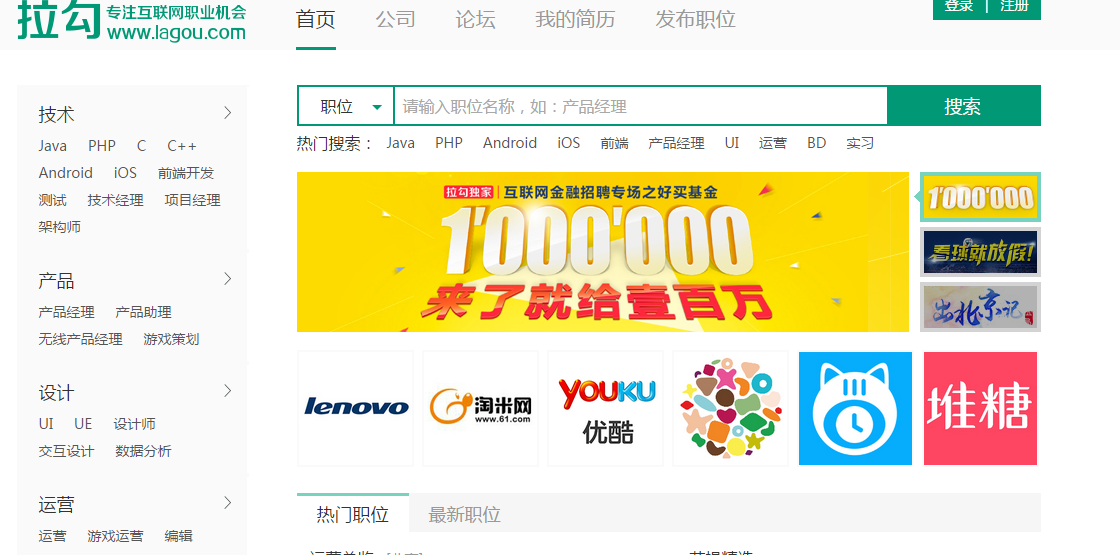Select 架构师 in the sidebar
This screenshot has width=1120, height=555.
click(x=60, y=227)
